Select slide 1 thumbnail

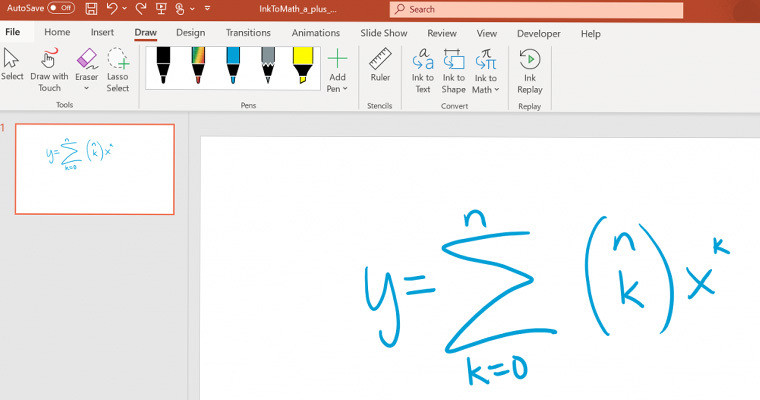point(95,169)
